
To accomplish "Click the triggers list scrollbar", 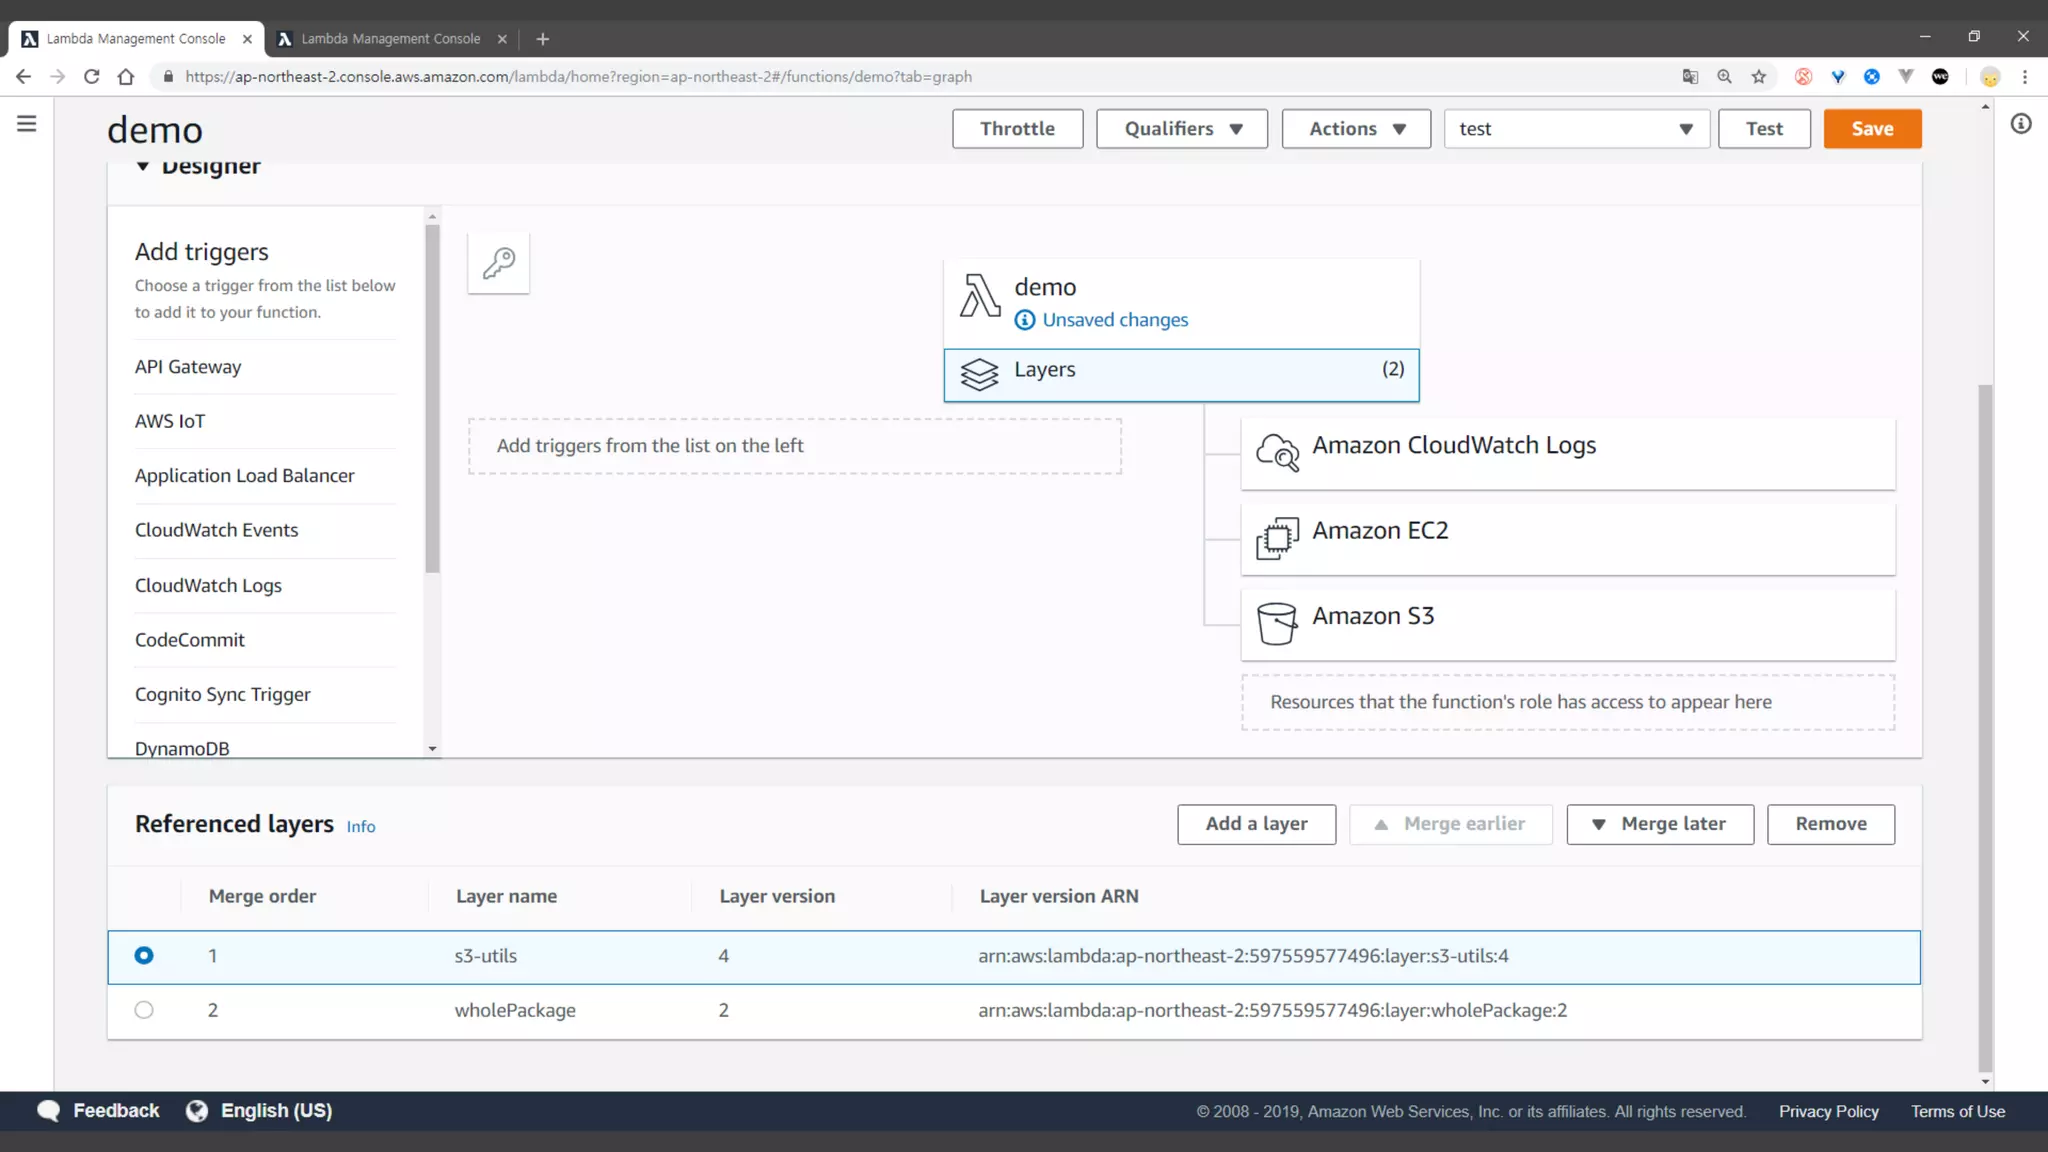I will tap(432, 400).
